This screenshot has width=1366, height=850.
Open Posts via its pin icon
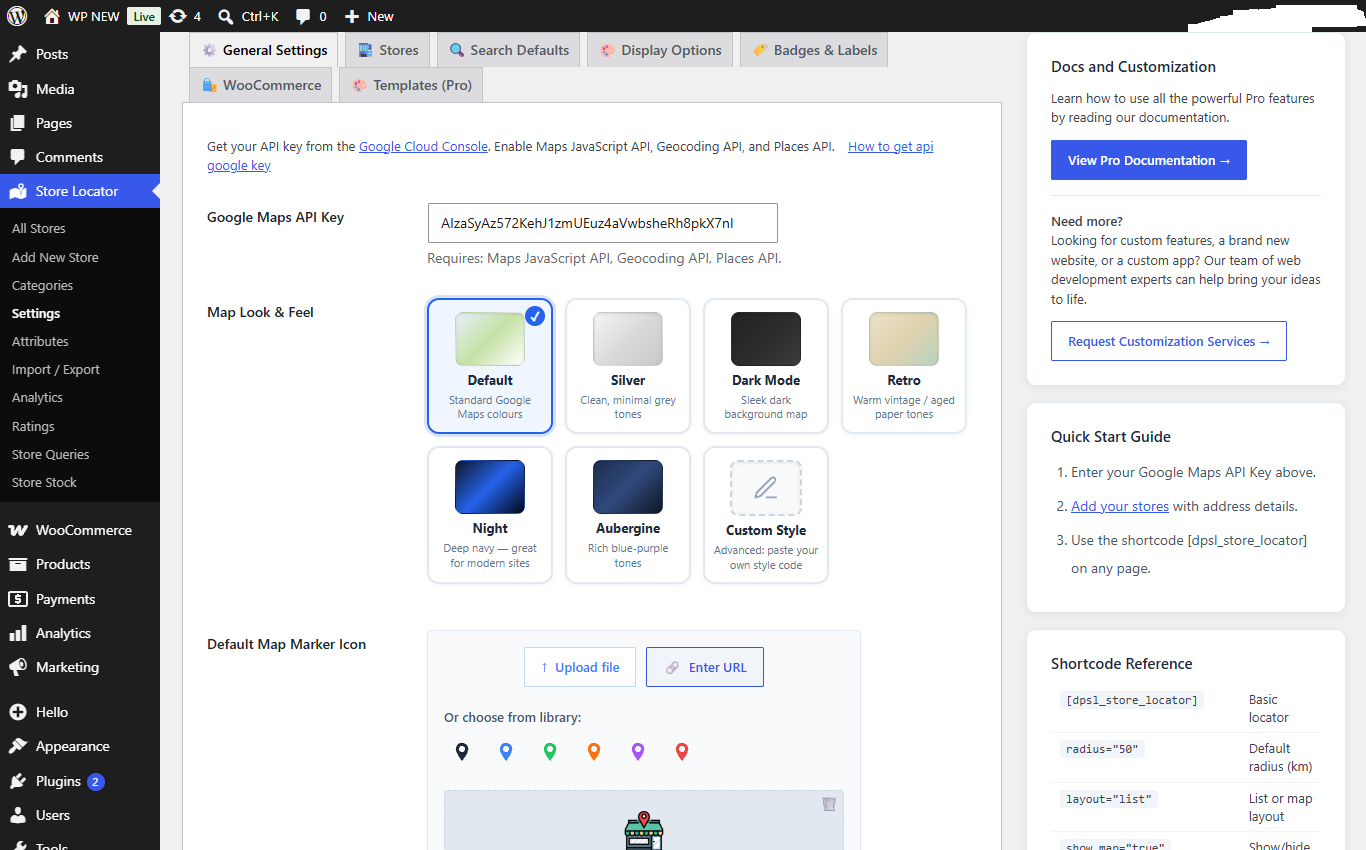[18, 54]
